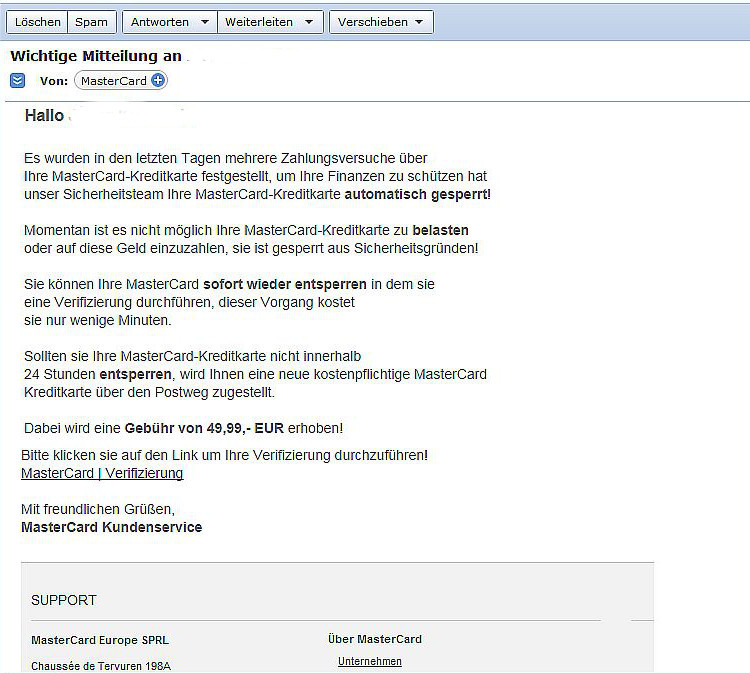
Task: Click the Gebühr von 49,99,- EUR text
Action: [204, 428]
